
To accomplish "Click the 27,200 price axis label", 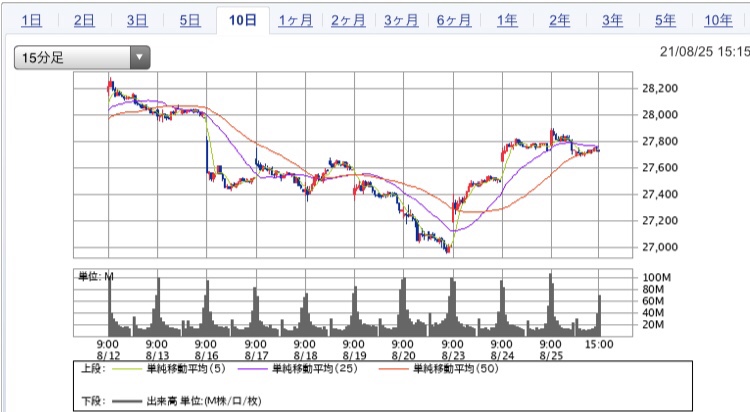I will coord(660,221).
